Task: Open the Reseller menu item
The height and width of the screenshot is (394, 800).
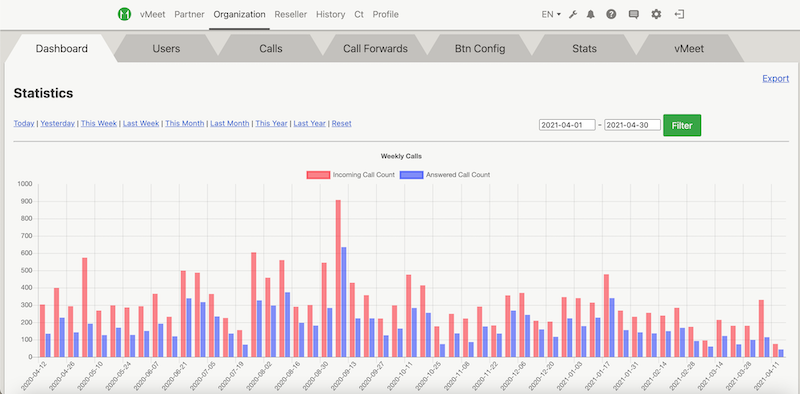Action: point(291,14)
